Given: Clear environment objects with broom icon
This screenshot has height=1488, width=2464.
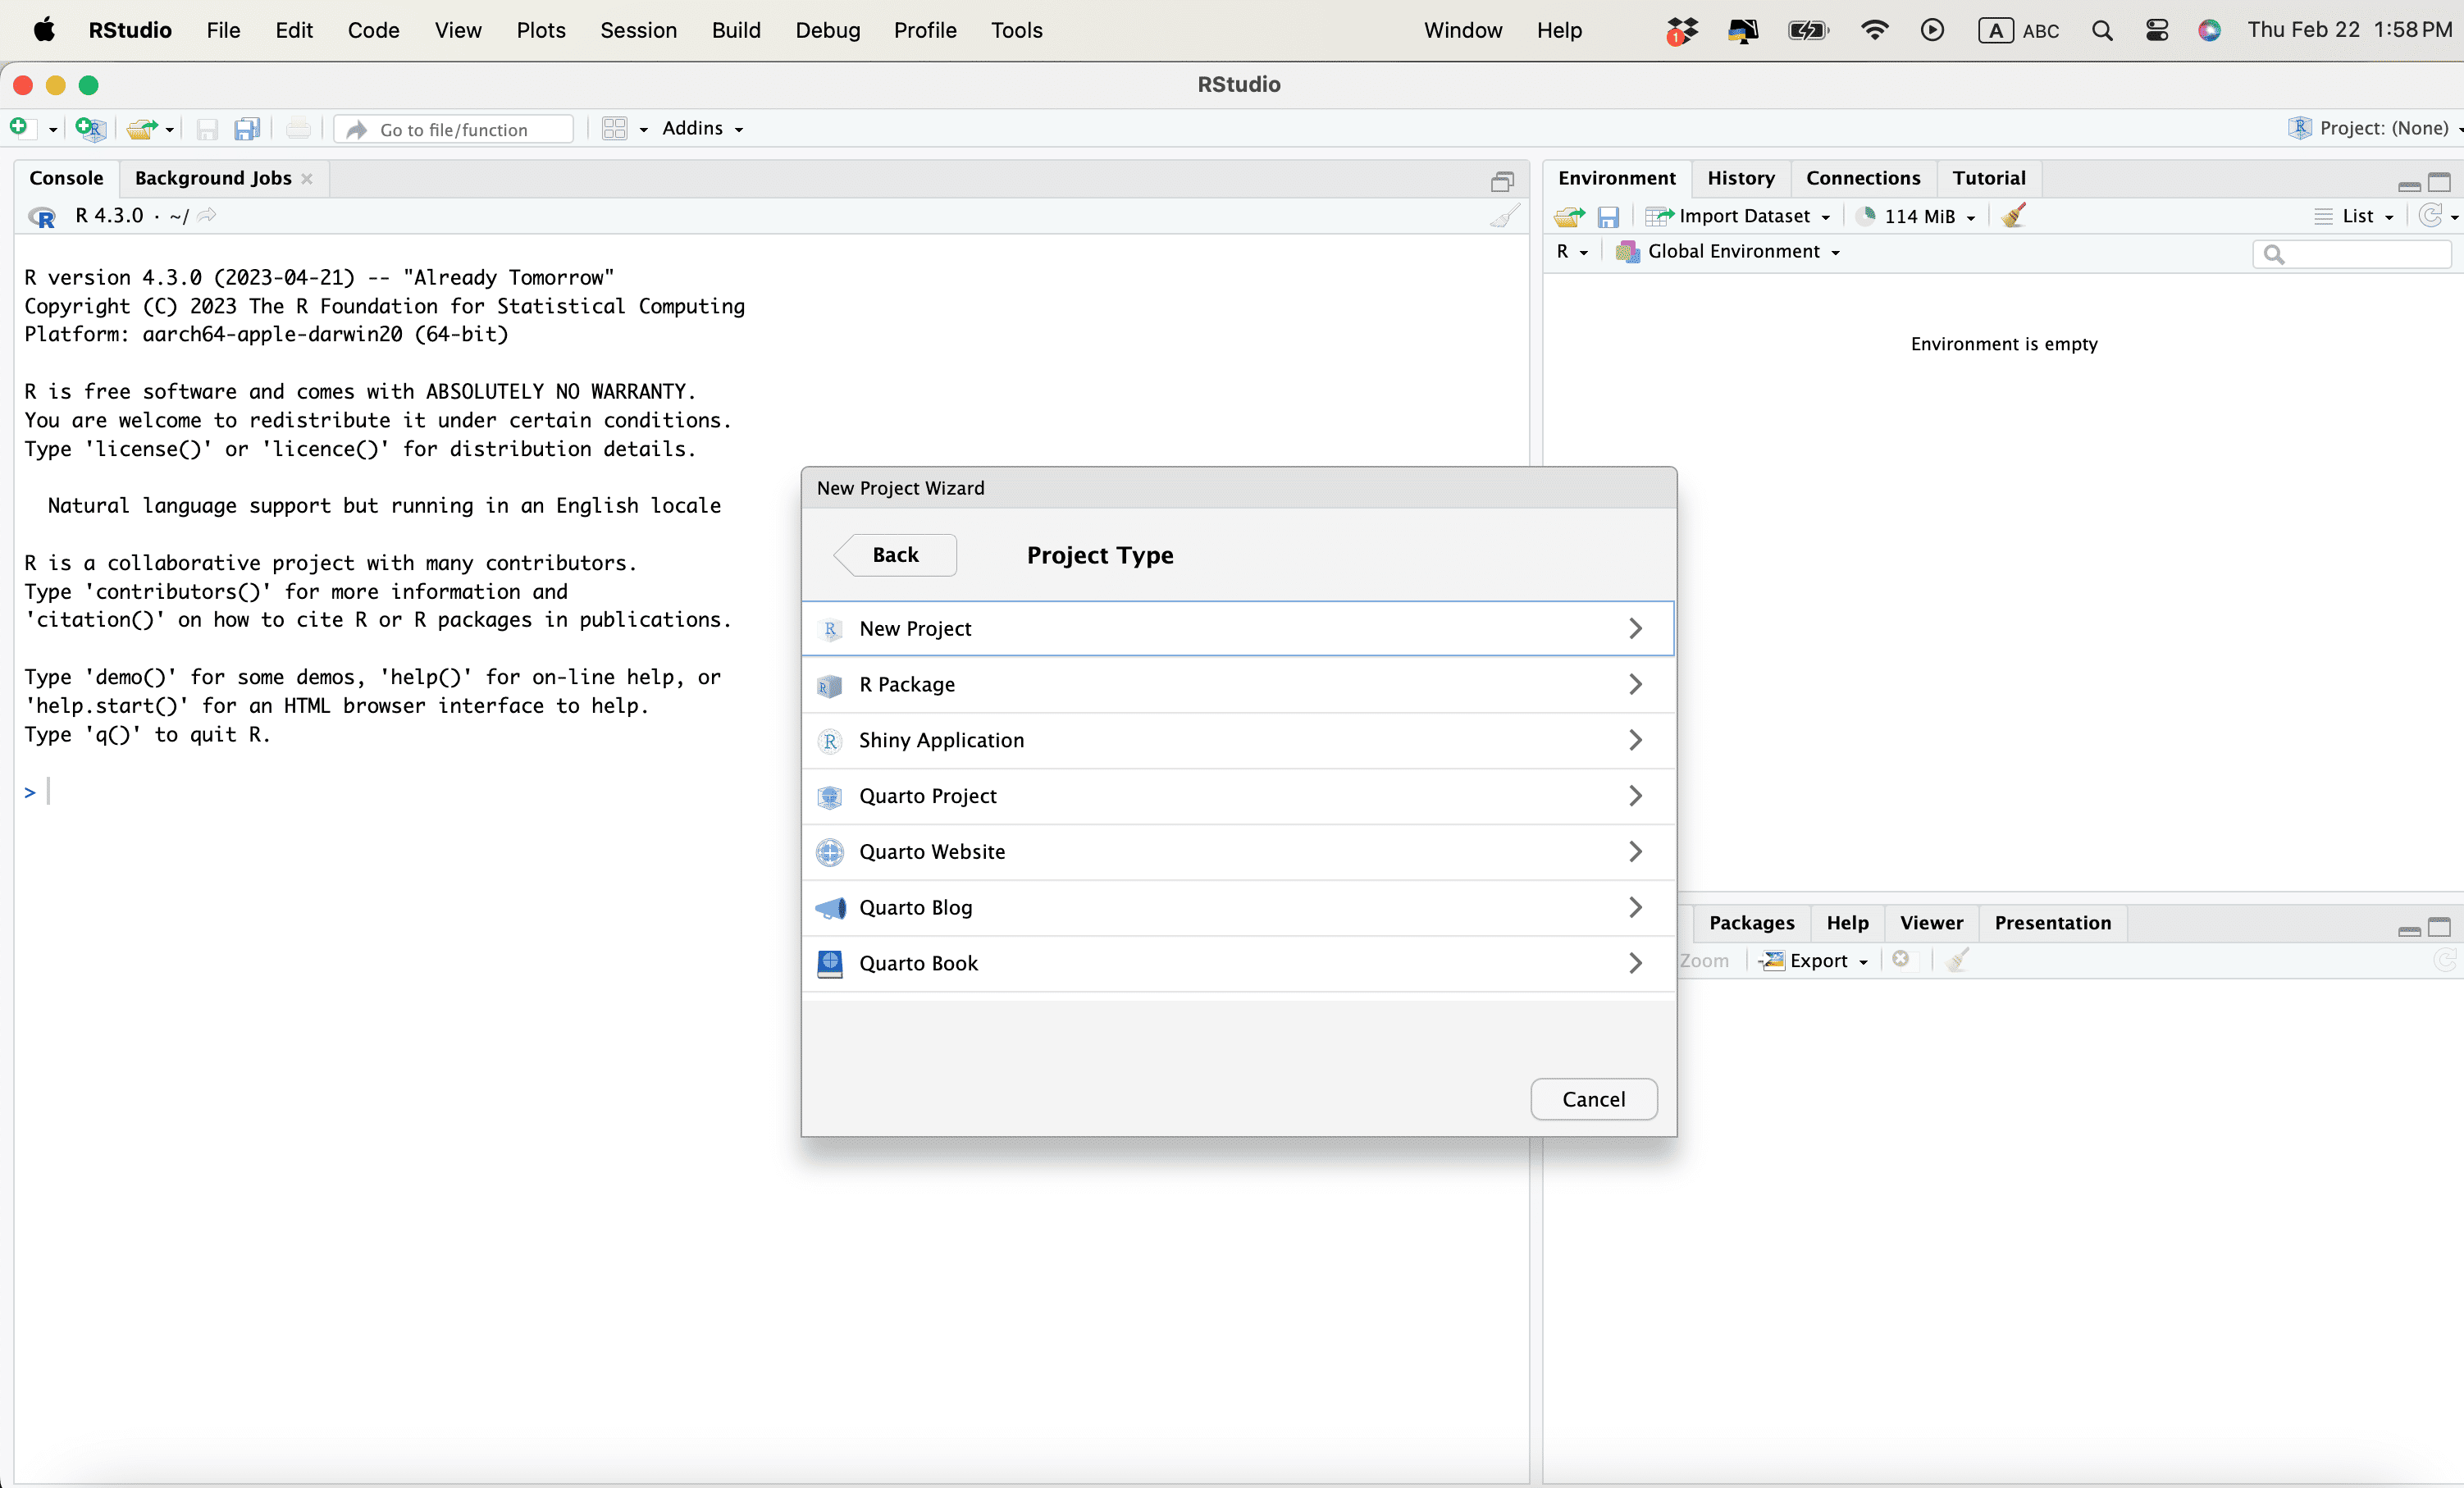Looking at the screenshot, I should [x=2014, y=216].
